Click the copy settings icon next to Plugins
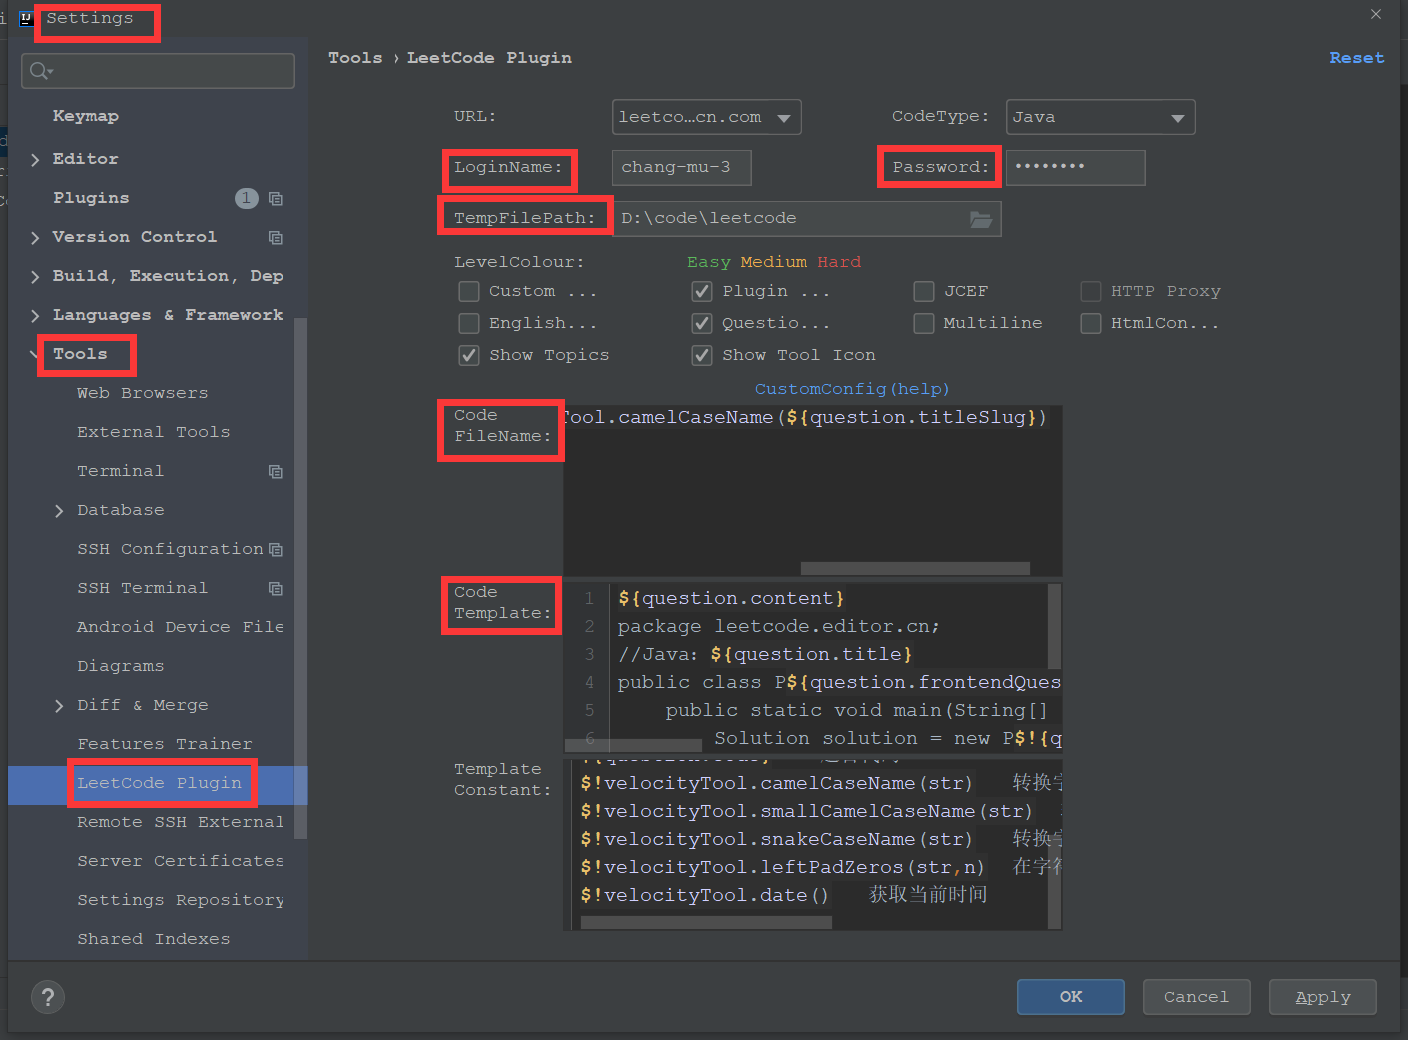The image size is (1408, 1040). tap(276, 198)
